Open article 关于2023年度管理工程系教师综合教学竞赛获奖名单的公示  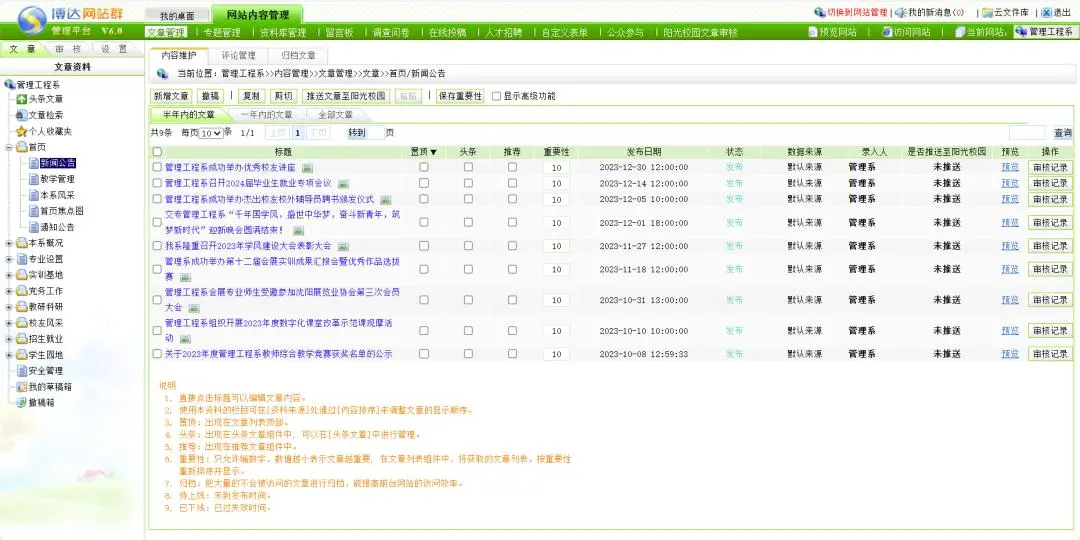coord(278,354)
